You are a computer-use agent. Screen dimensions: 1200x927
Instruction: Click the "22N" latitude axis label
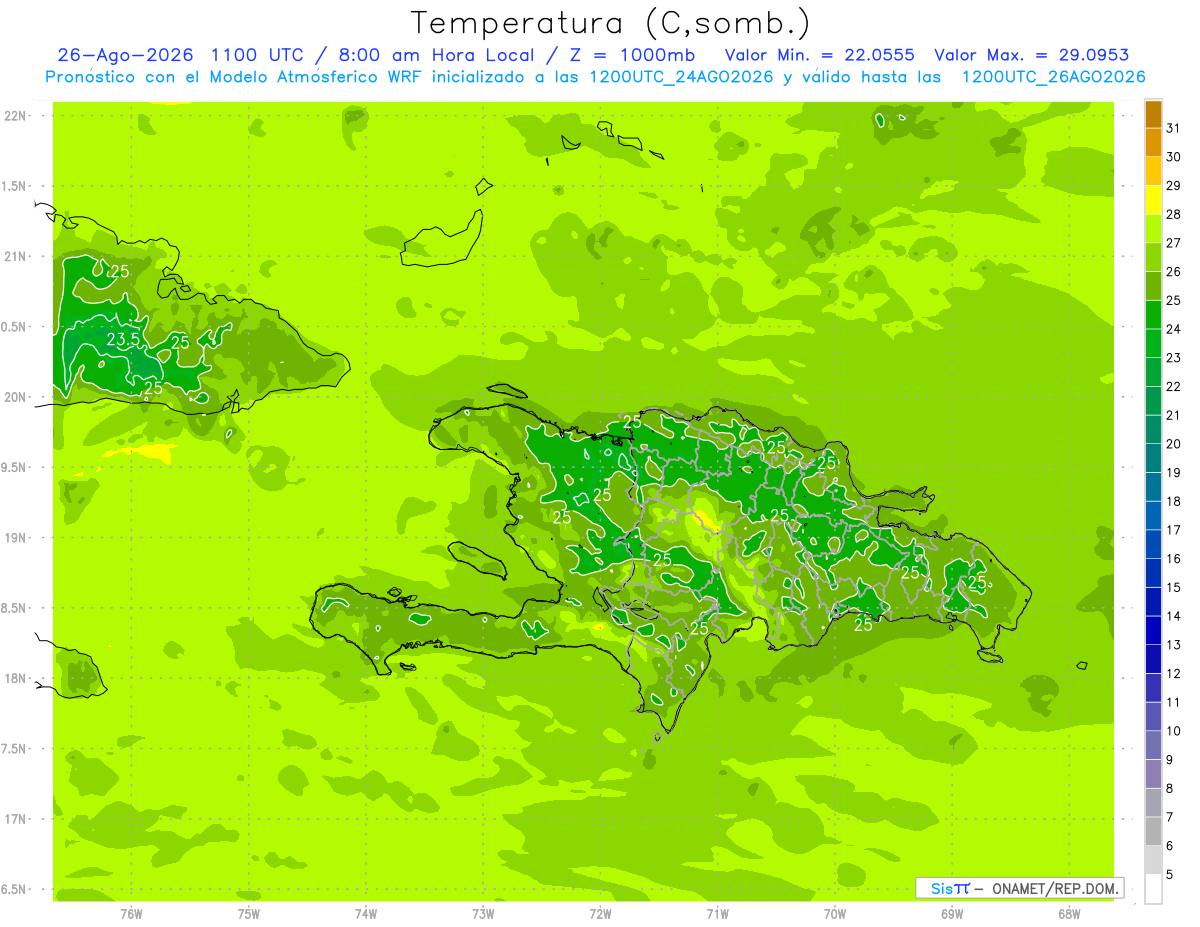14,116
